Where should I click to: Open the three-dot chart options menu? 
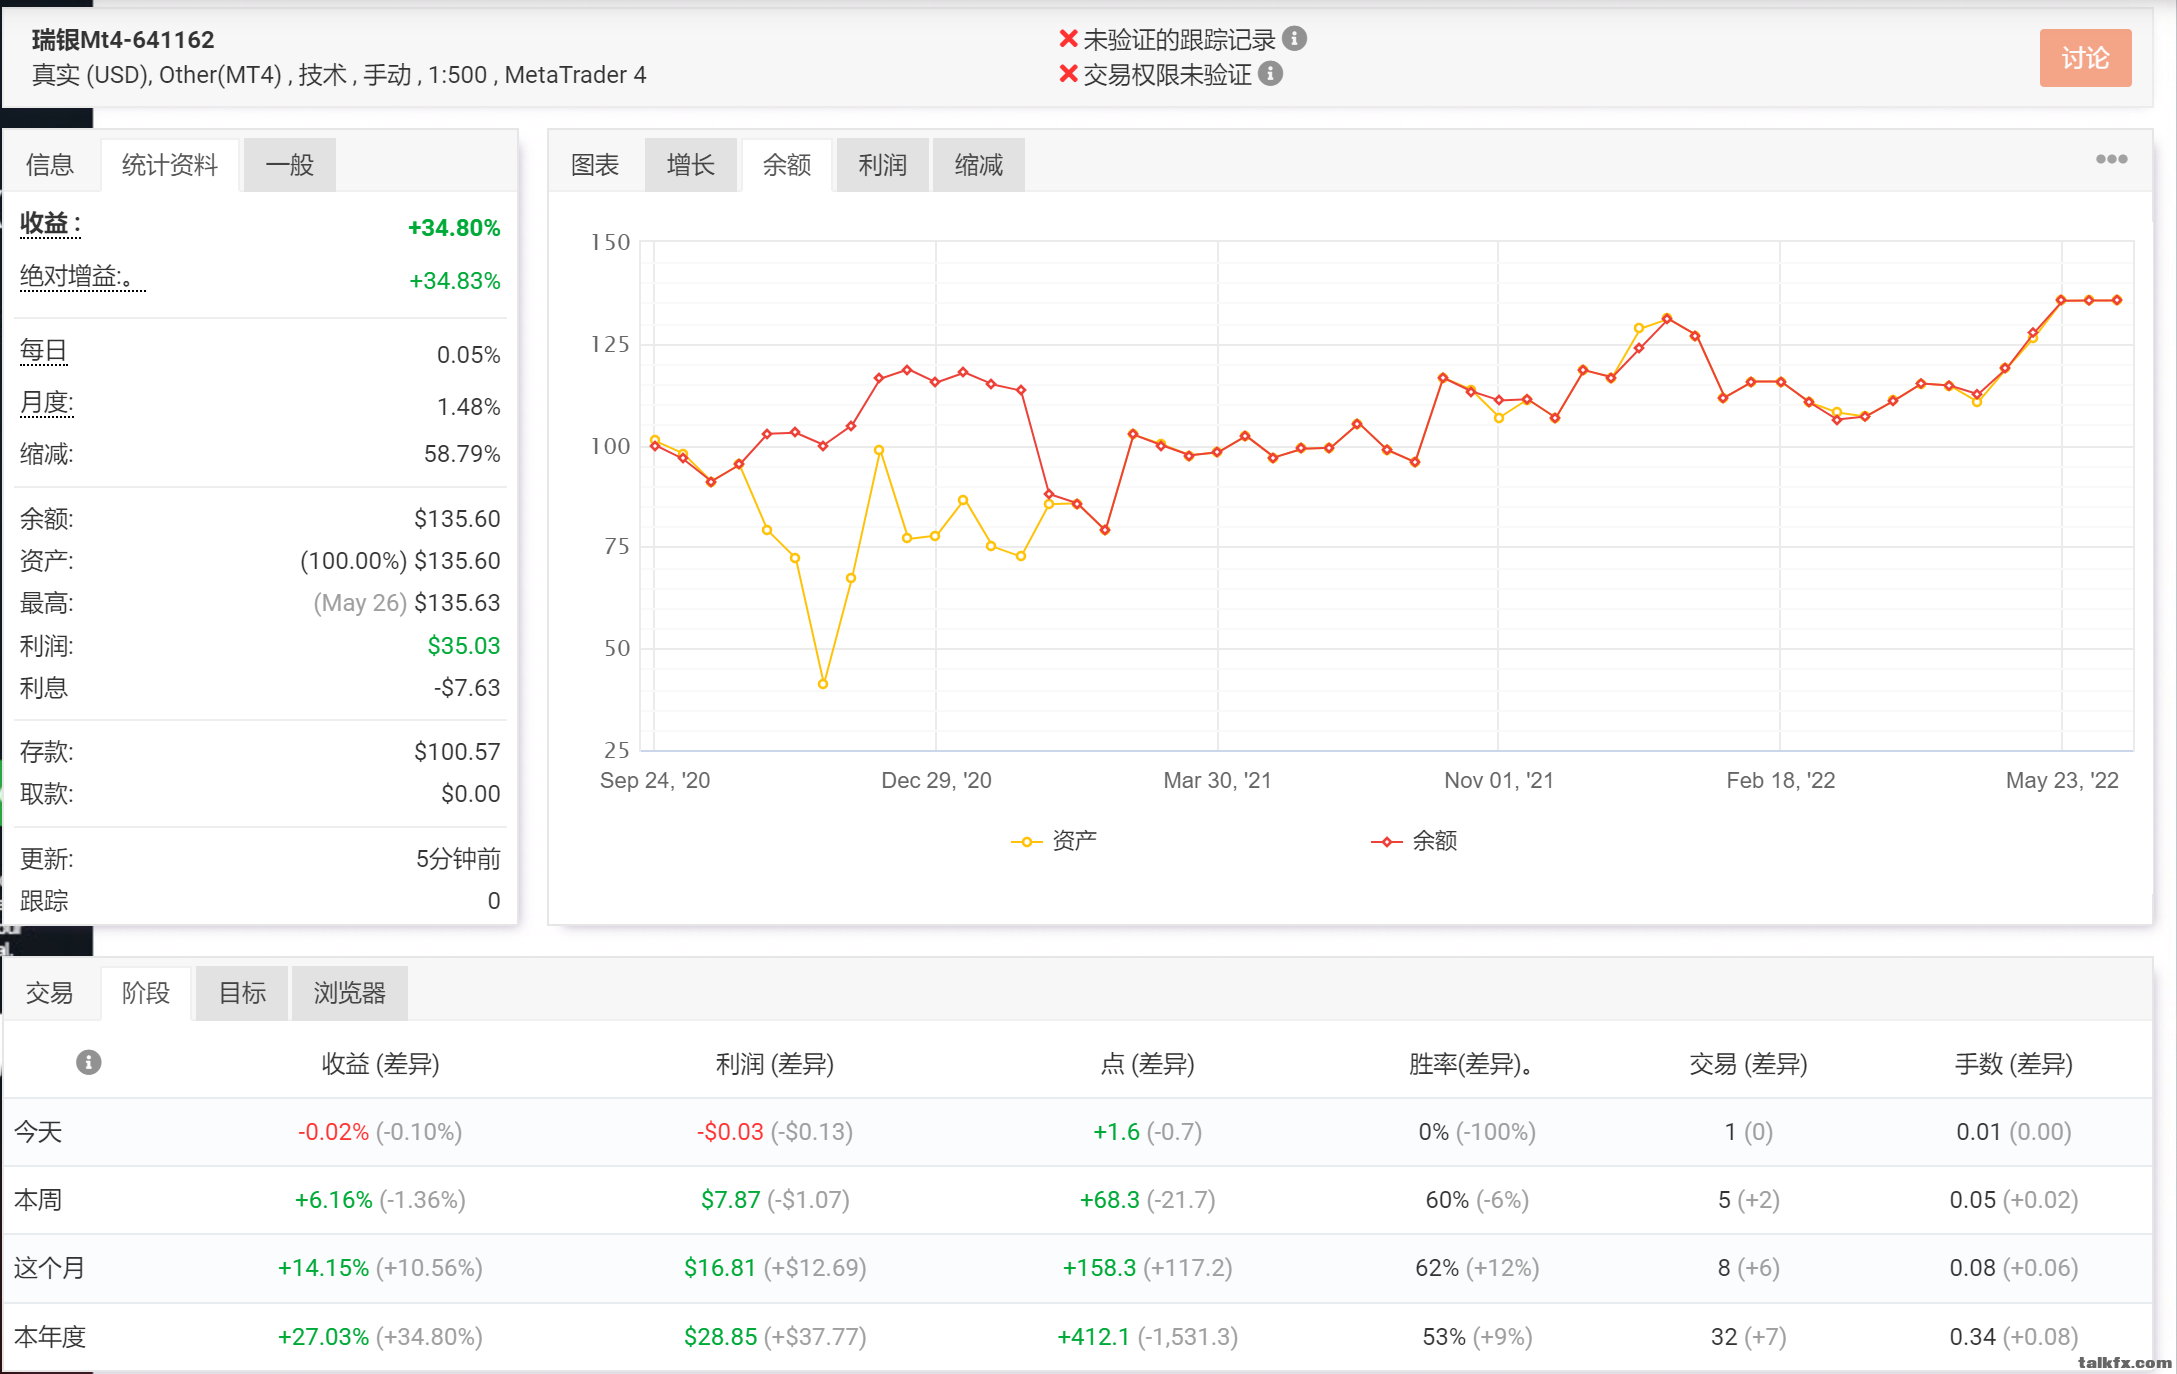pyautogui.click(x=2111, y=159)
